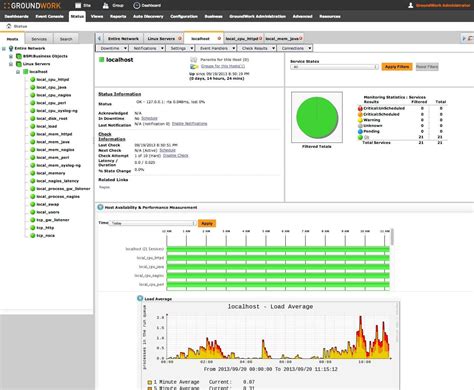
Task: Click the Disable Notifications link
Action: tap(189, 124)
